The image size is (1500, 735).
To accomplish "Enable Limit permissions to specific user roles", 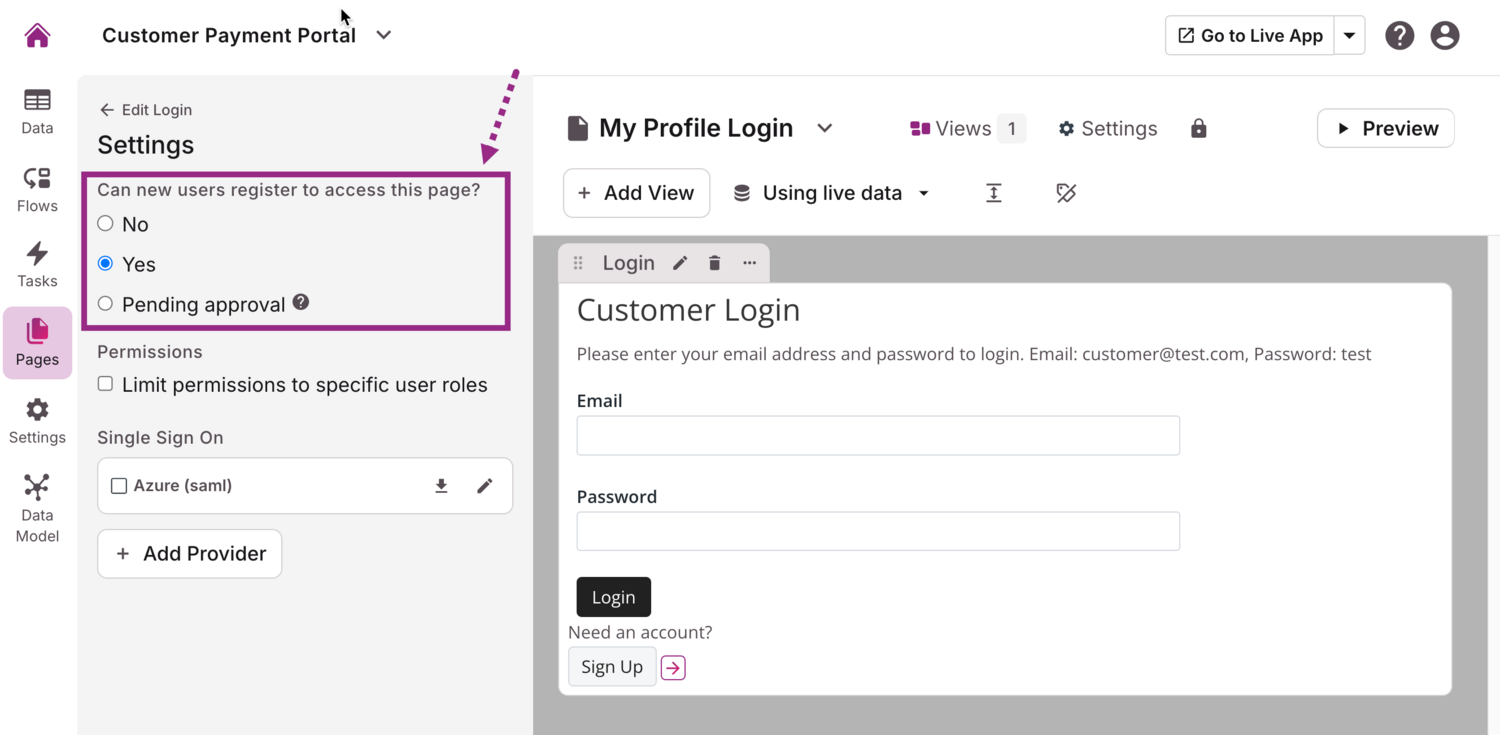I will pos(105,385).
